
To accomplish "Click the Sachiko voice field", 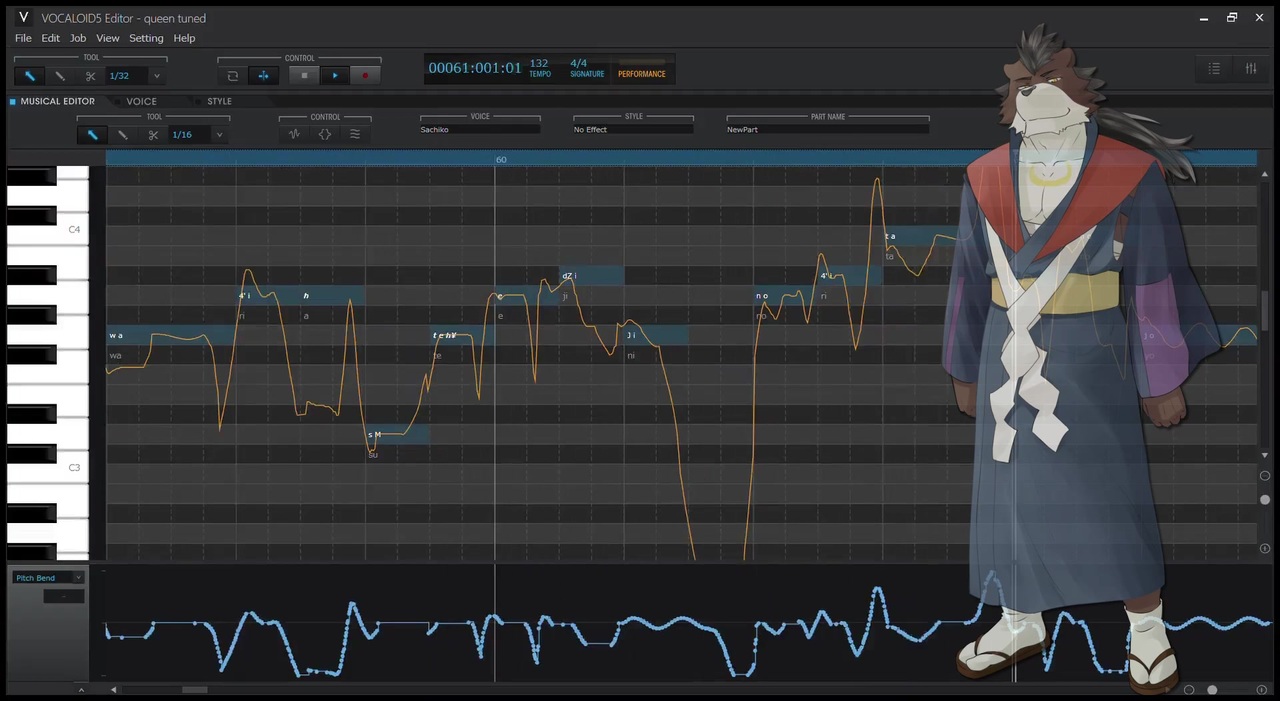I will click(x=480, y=130).
